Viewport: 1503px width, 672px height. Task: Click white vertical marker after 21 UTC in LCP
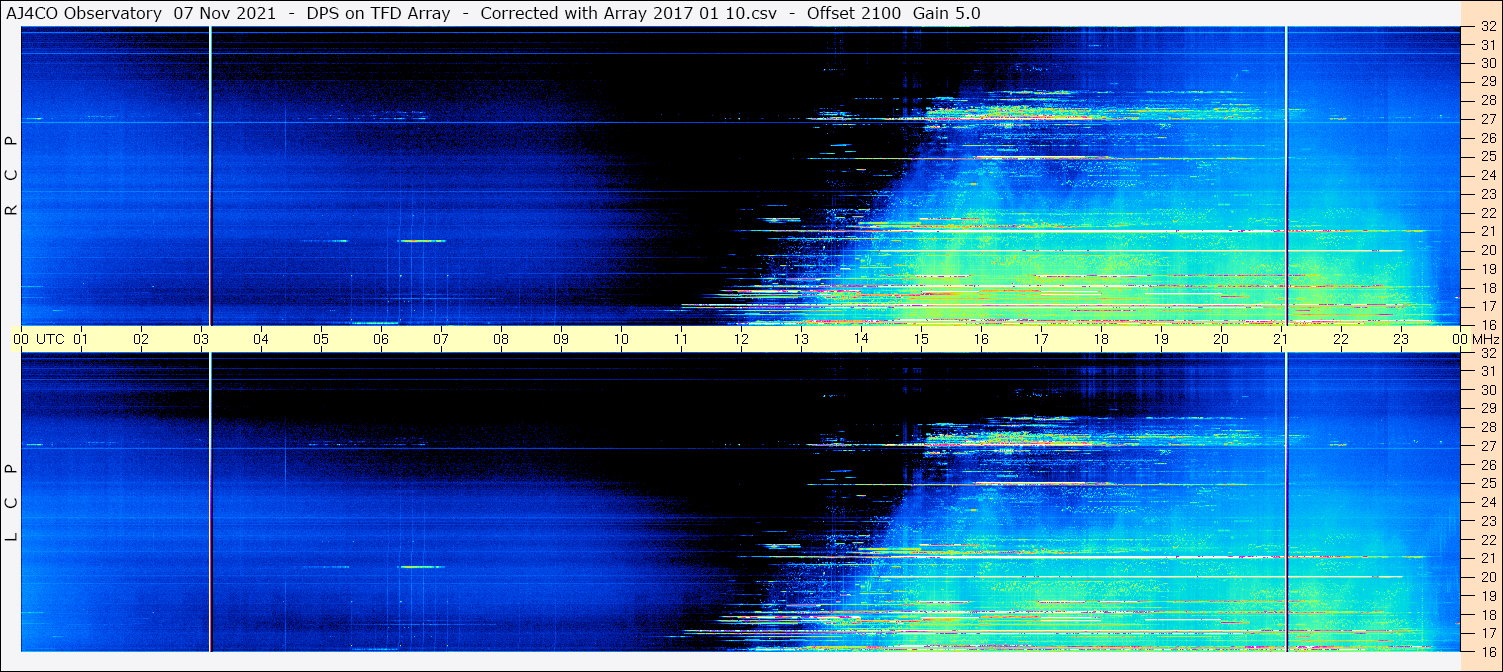(x=1286, y=502)
